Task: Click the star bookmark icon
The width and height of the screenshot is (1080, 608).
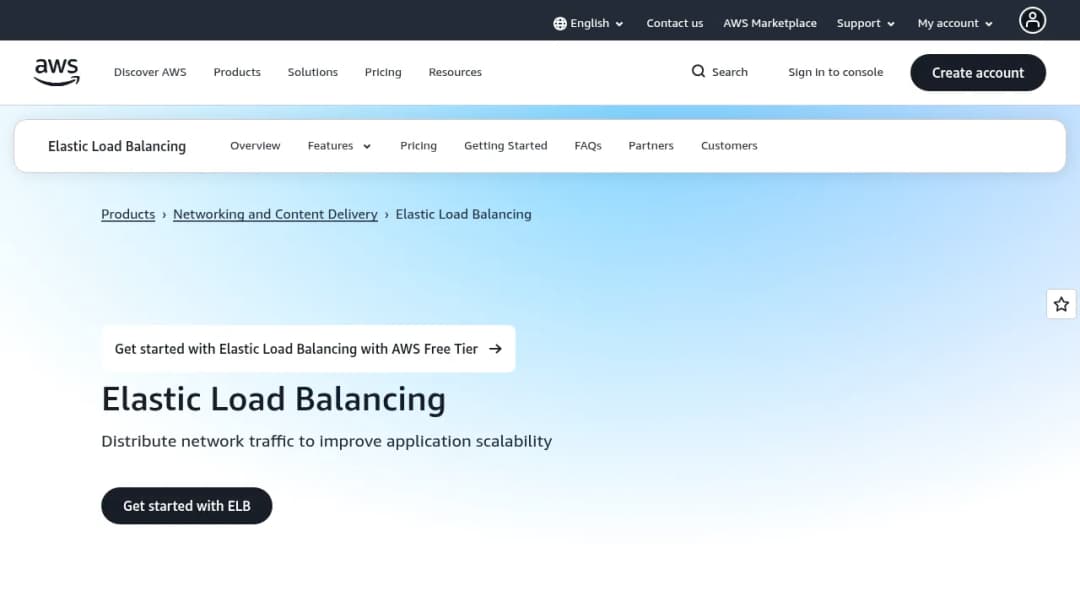Action: 1061,304
